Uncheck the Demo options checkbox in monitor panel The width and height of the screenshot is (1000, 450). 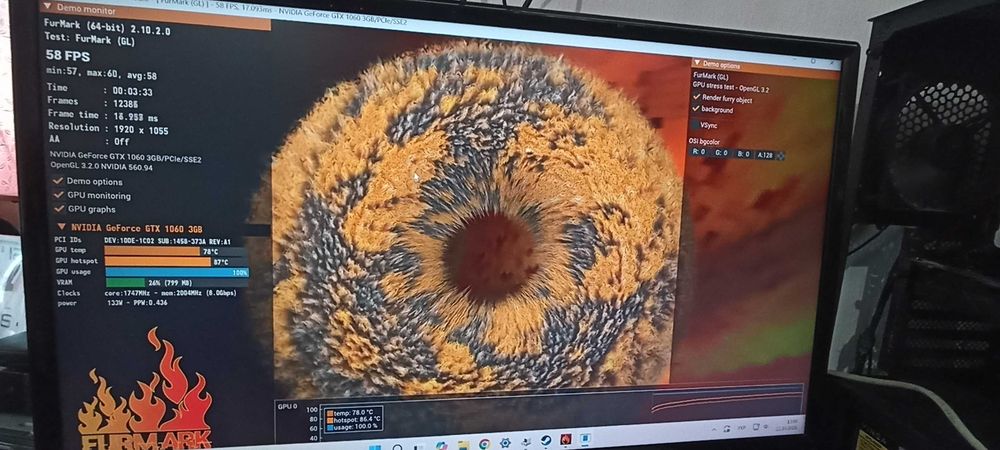(59, 182)
